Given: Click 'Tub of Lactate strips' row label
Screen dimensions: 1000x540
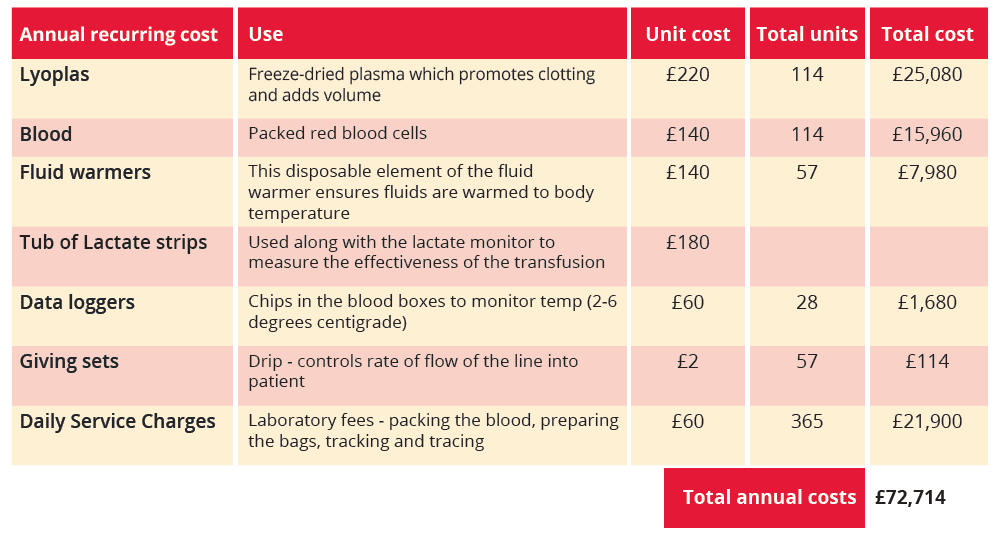Looking at the screenshot, I should tap(114, 242).
